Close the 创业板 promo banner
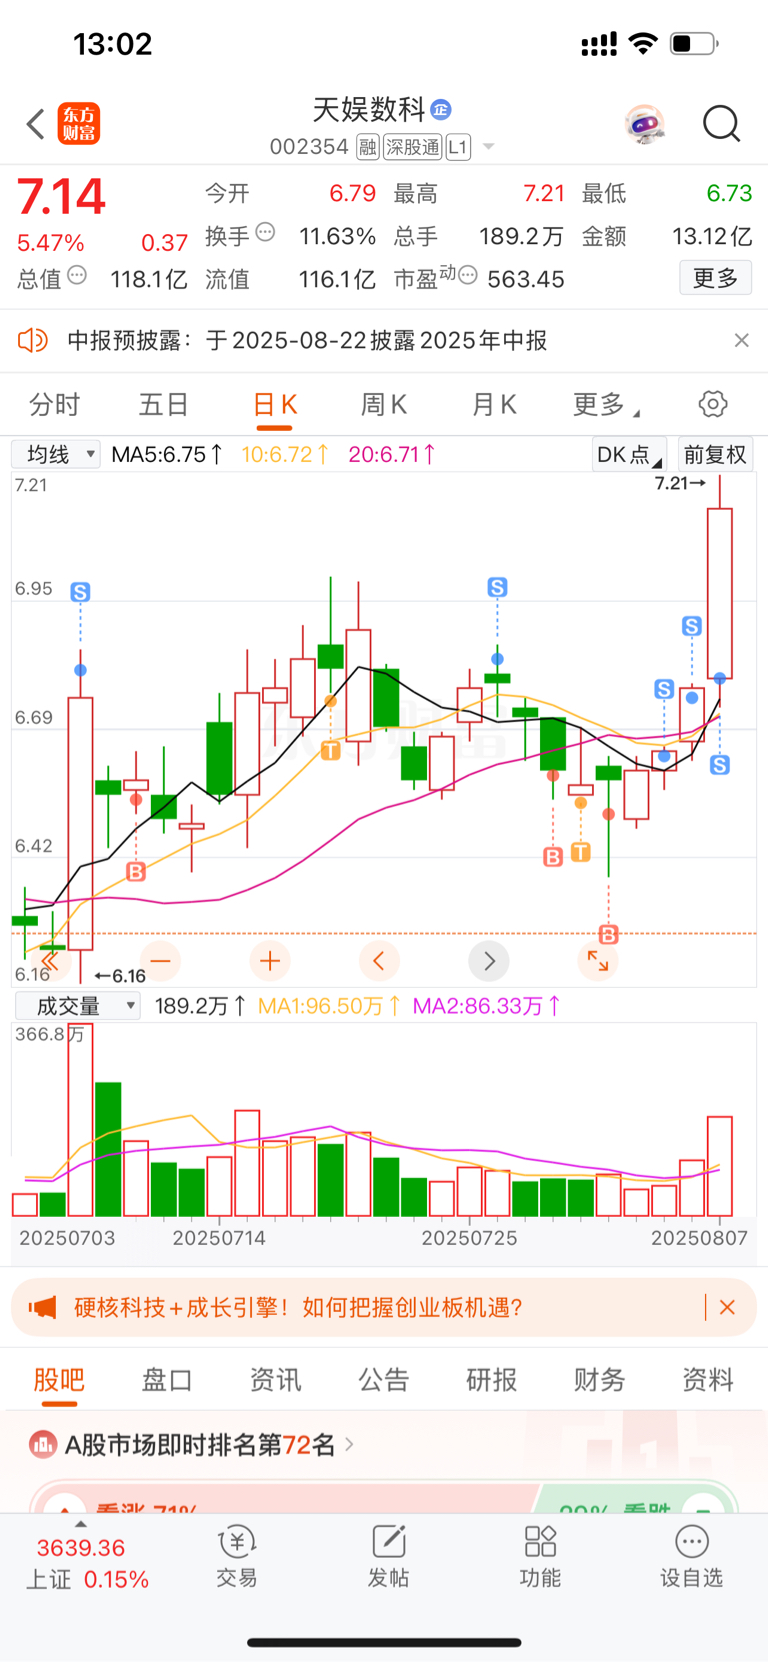This screenshot has height=1662, width=768. pos(727,1307)
